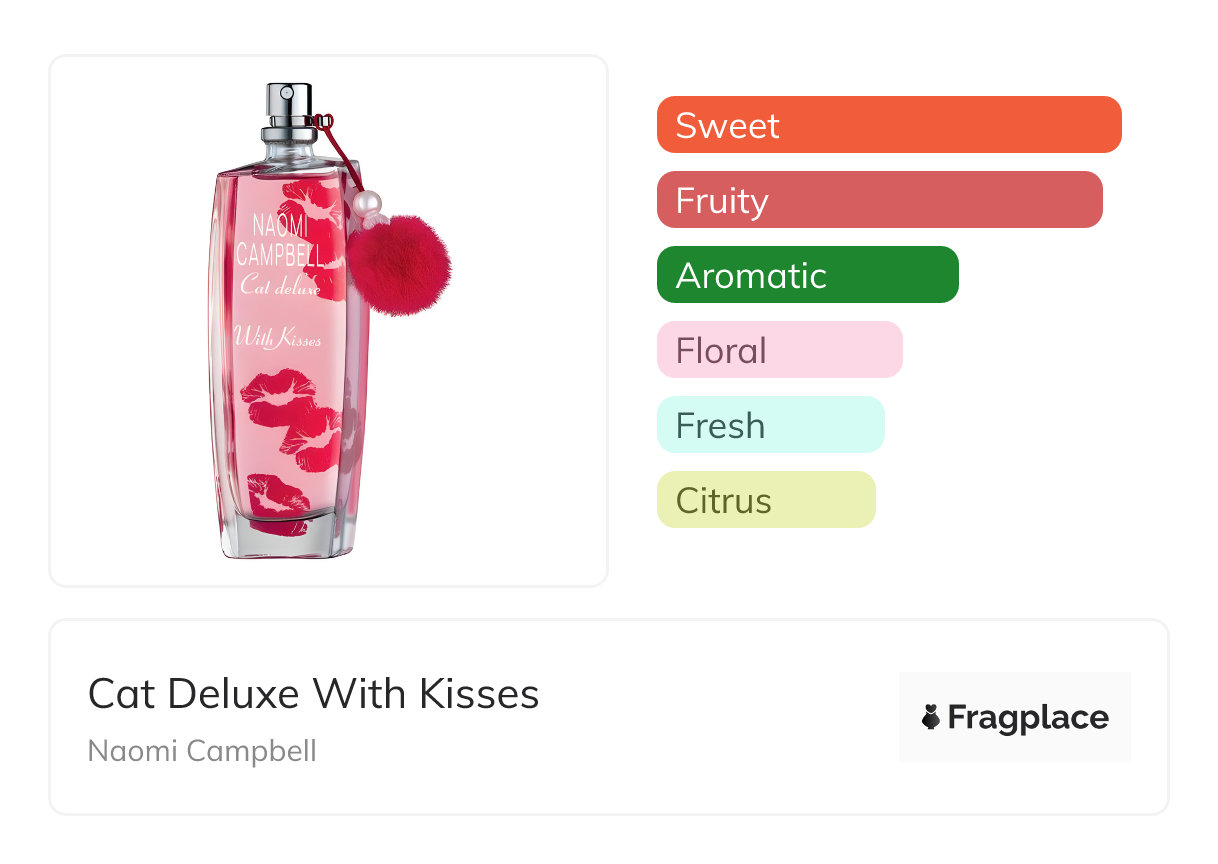Click the Fragplace wordmark text
Viewport: 1218px width, 864px height.
point(1028,717)
